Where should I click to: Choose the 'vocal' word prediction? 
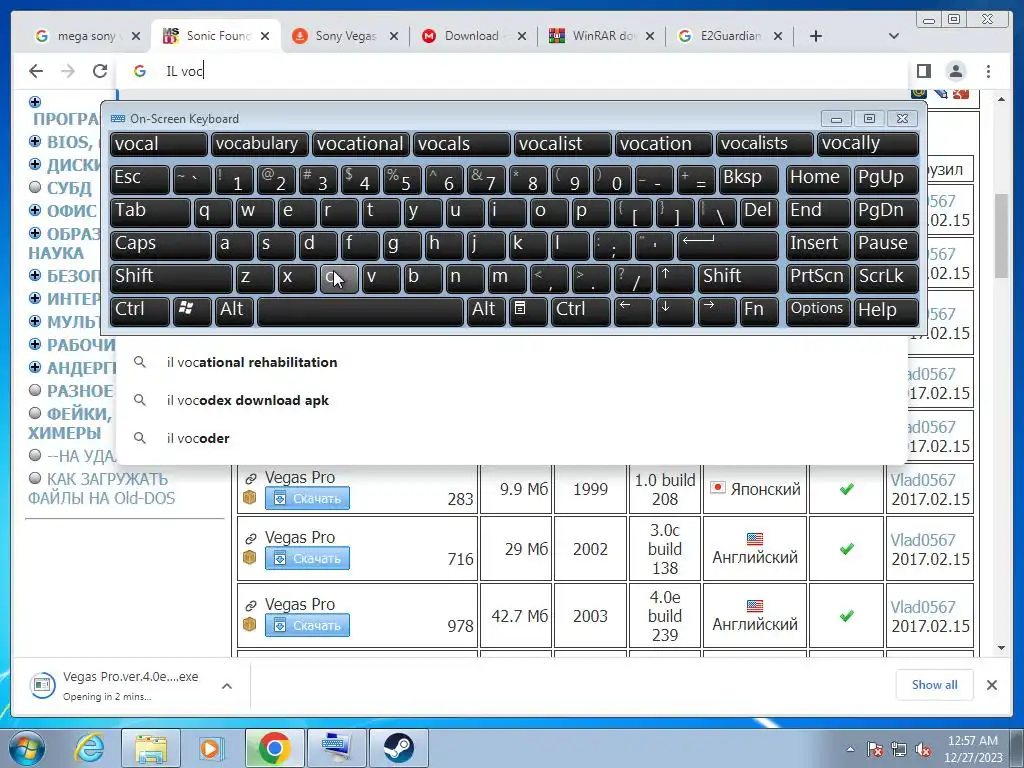pos(159,144)
